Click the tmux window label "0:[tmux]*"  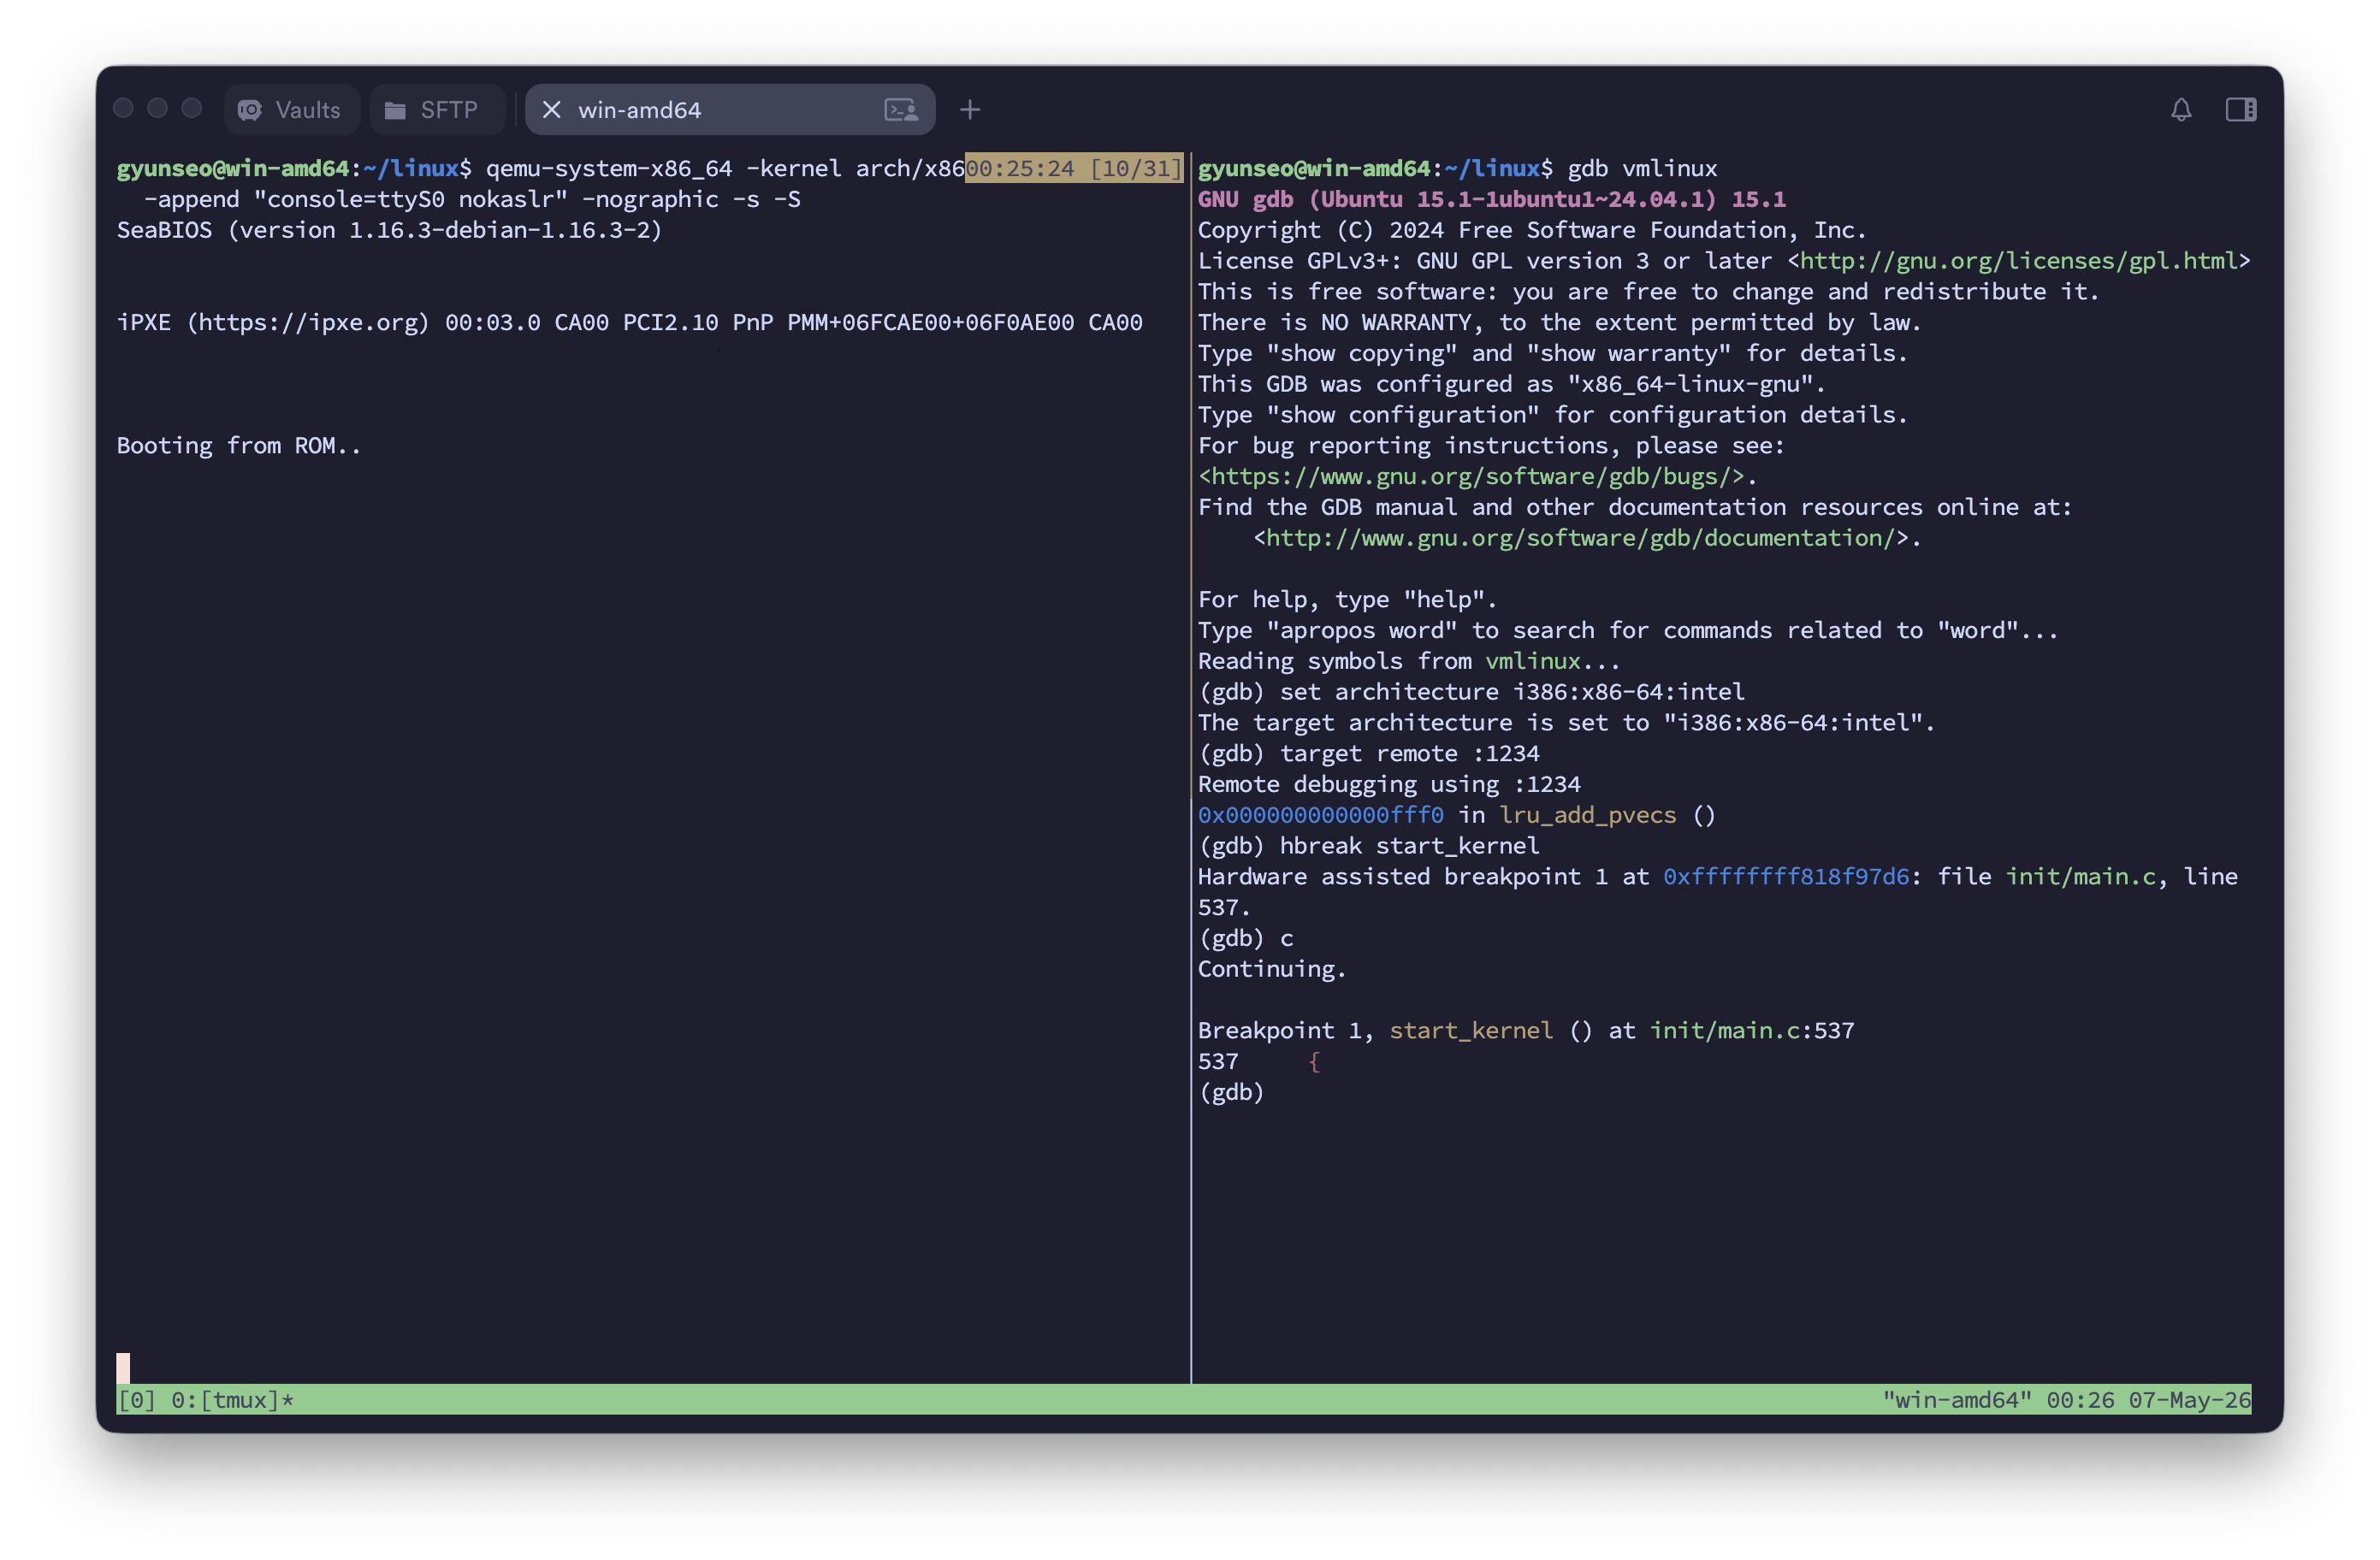(233, 1401)
